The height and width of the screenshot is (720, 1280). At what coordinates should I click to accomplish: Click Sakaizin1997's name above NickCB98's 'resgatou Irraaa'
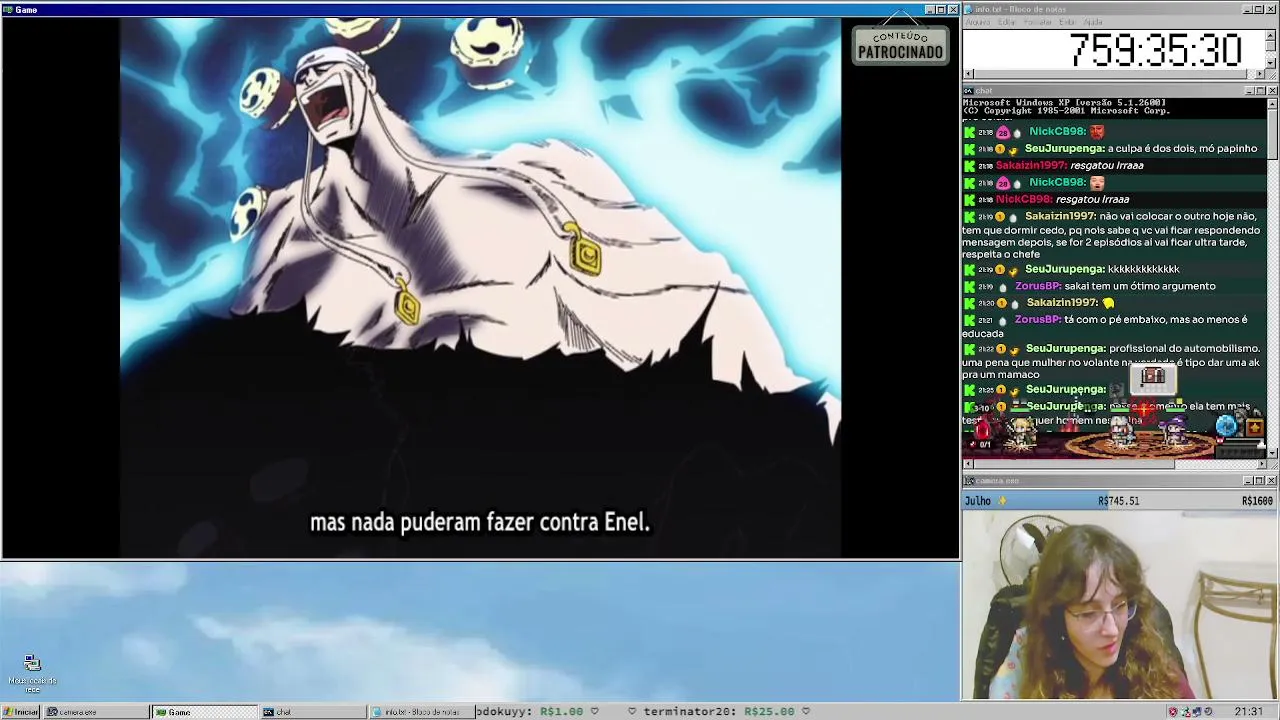[1031, 166]
